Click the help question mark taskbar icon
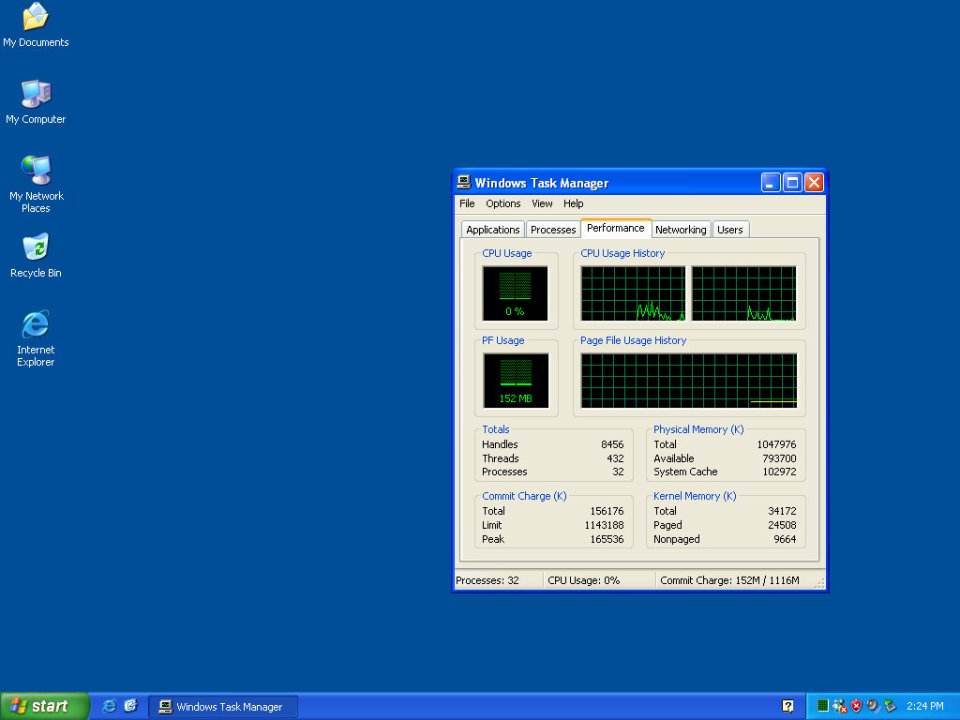 [x=788, y=706]
